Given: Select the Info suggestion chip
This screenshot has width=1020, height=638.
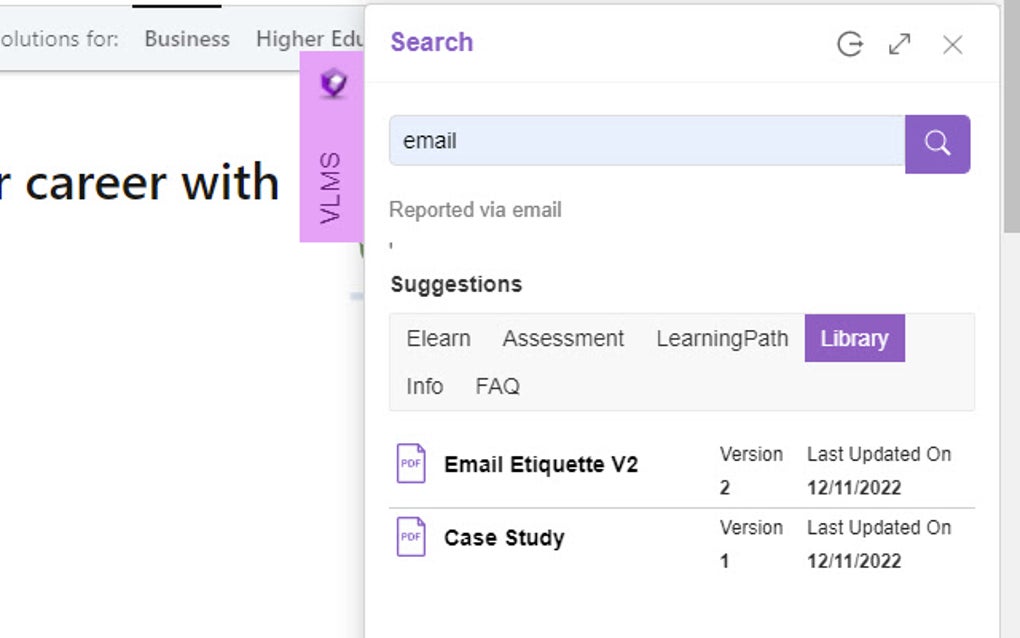Looking at the screenshot, I should (x=424, y=386).
